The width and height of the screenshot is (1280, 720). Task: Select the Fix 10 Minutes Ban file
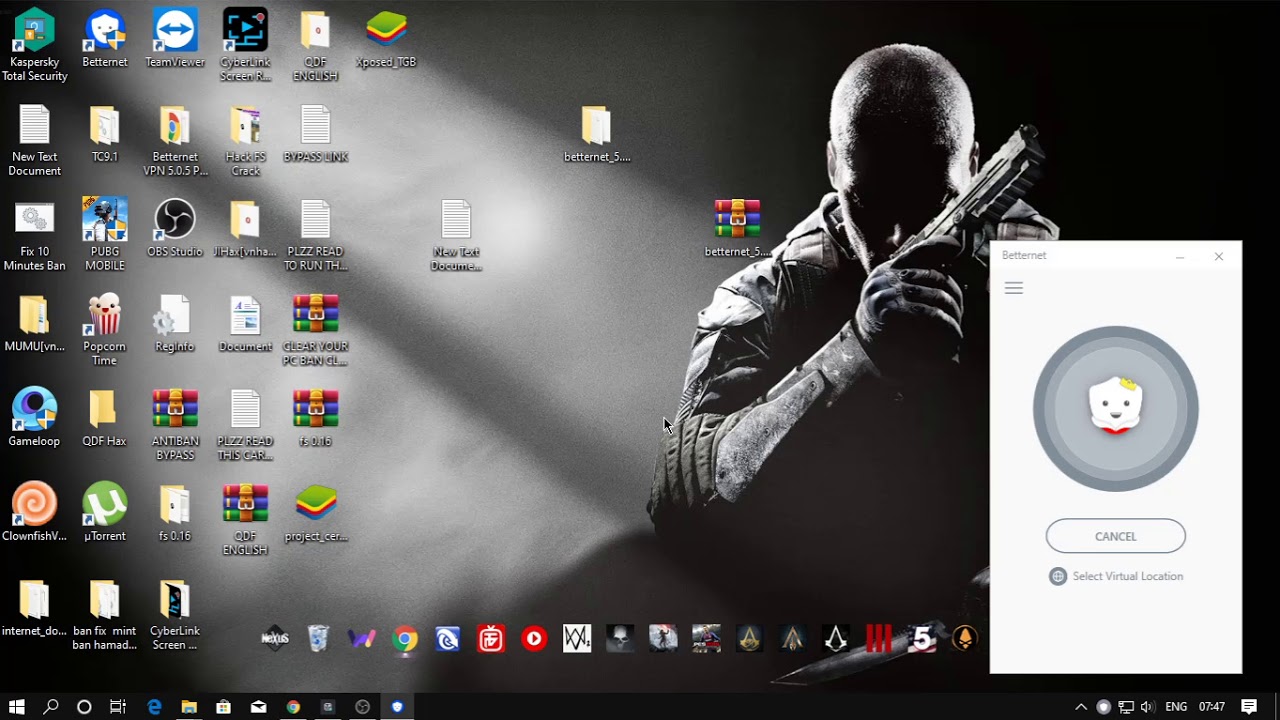[x=35, y=236]
